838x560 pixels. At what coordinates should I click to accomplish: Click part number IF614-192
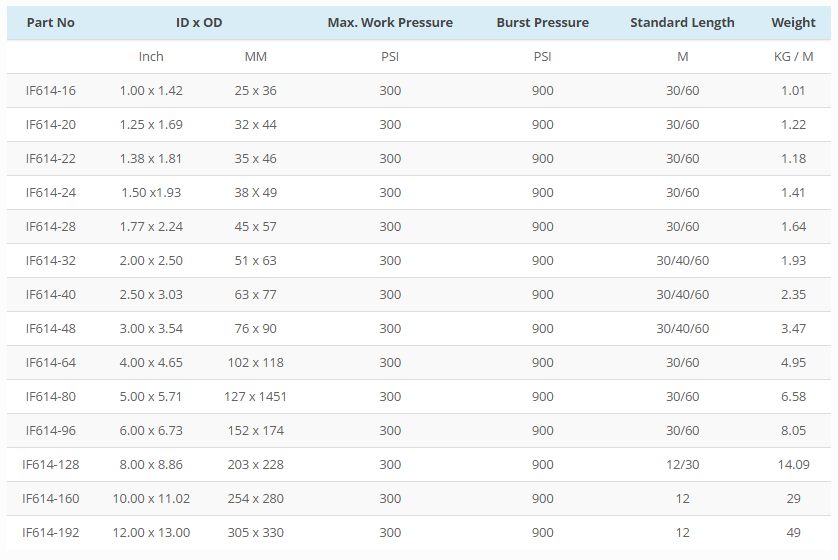pyautogui.click(x=50, y=533)
